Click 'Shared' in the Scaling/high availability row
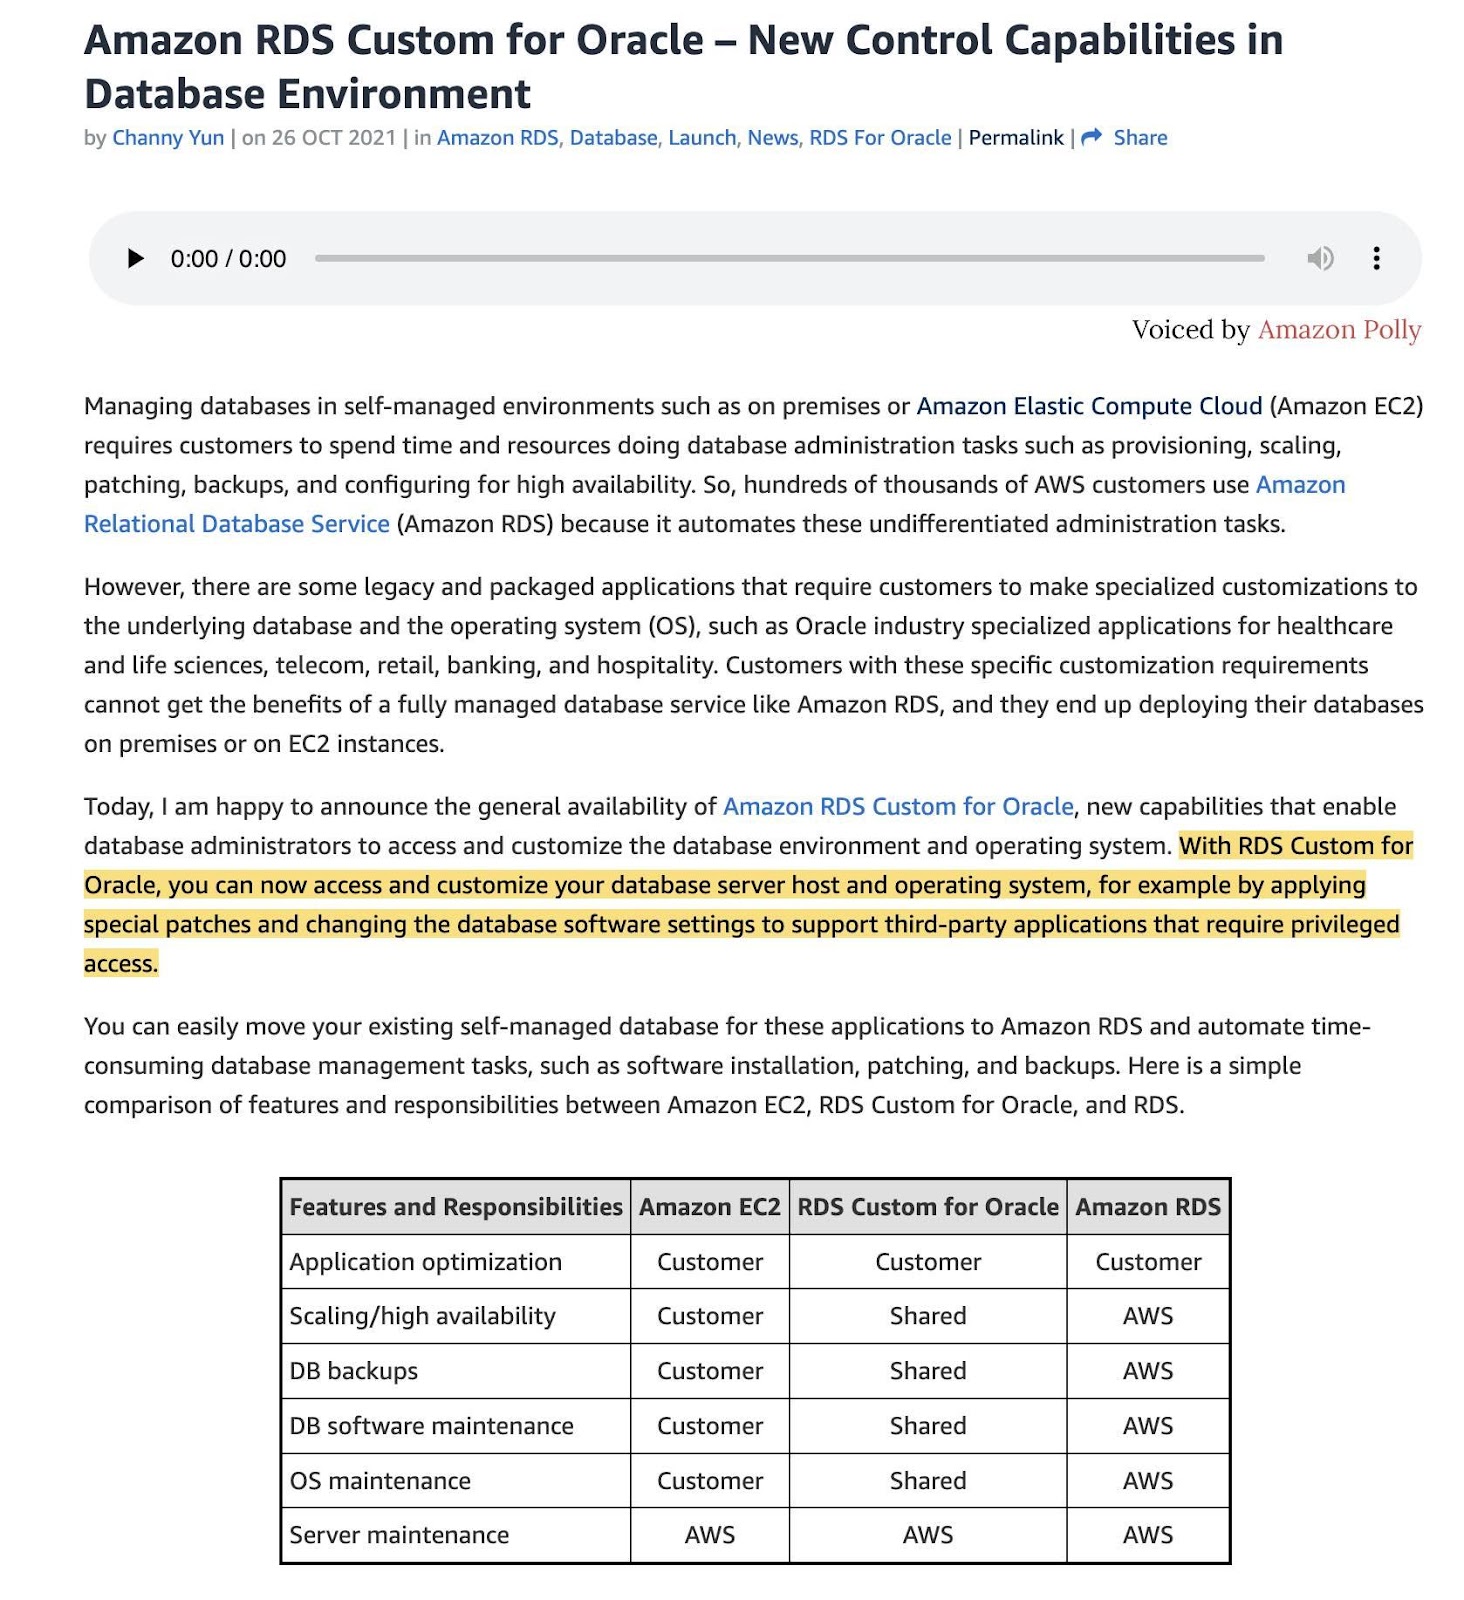This screenshot has height=1600, width=1464. [x=928, y=1316]
